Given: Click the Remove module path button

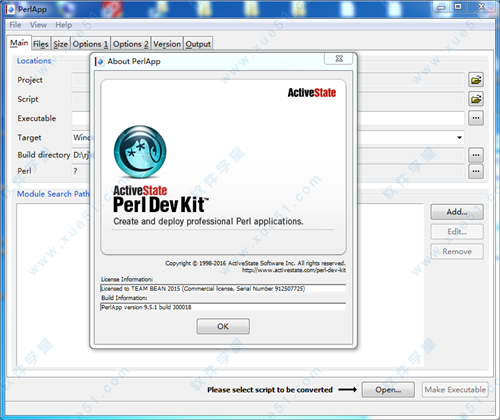Looking at the screenshot, I should pyautogui.click(x=457, y=251).
